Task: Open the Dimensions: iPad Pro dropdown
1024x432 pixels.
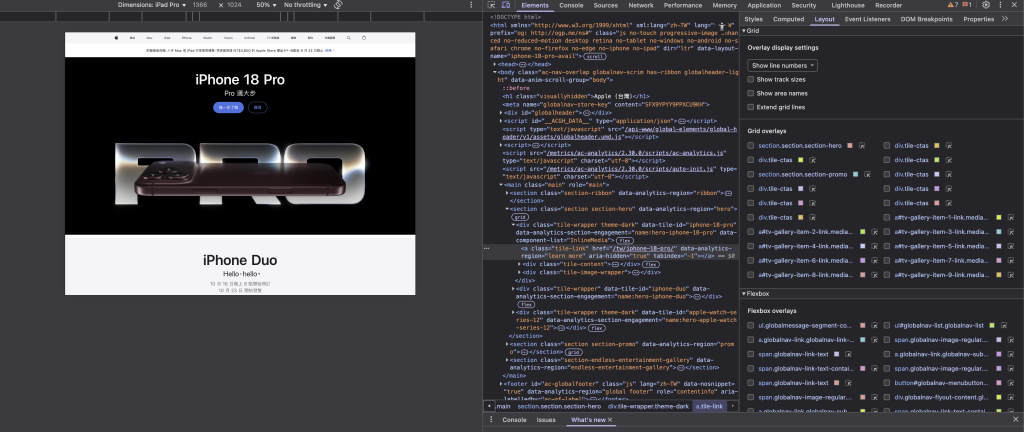Action: click(152, 5)
